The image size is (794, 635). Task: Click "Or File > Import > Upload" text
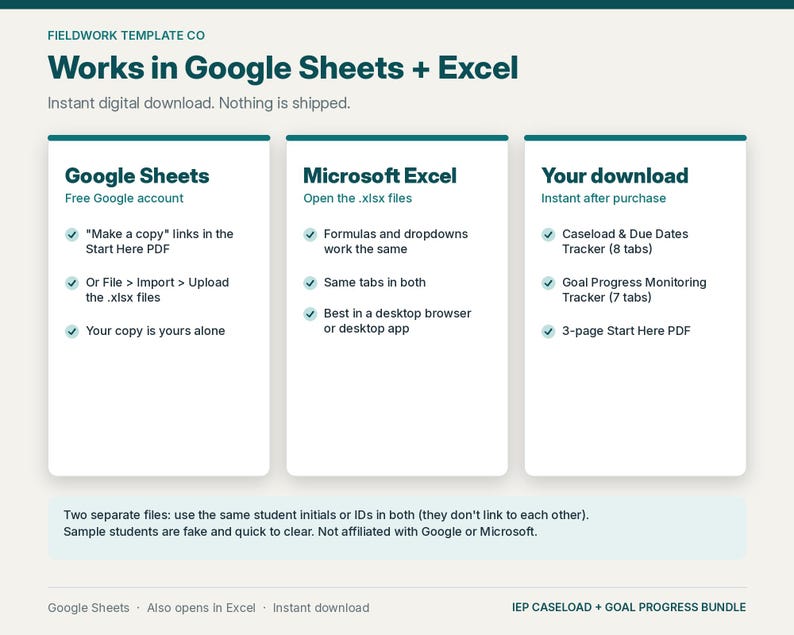click(x=157, y=283)
